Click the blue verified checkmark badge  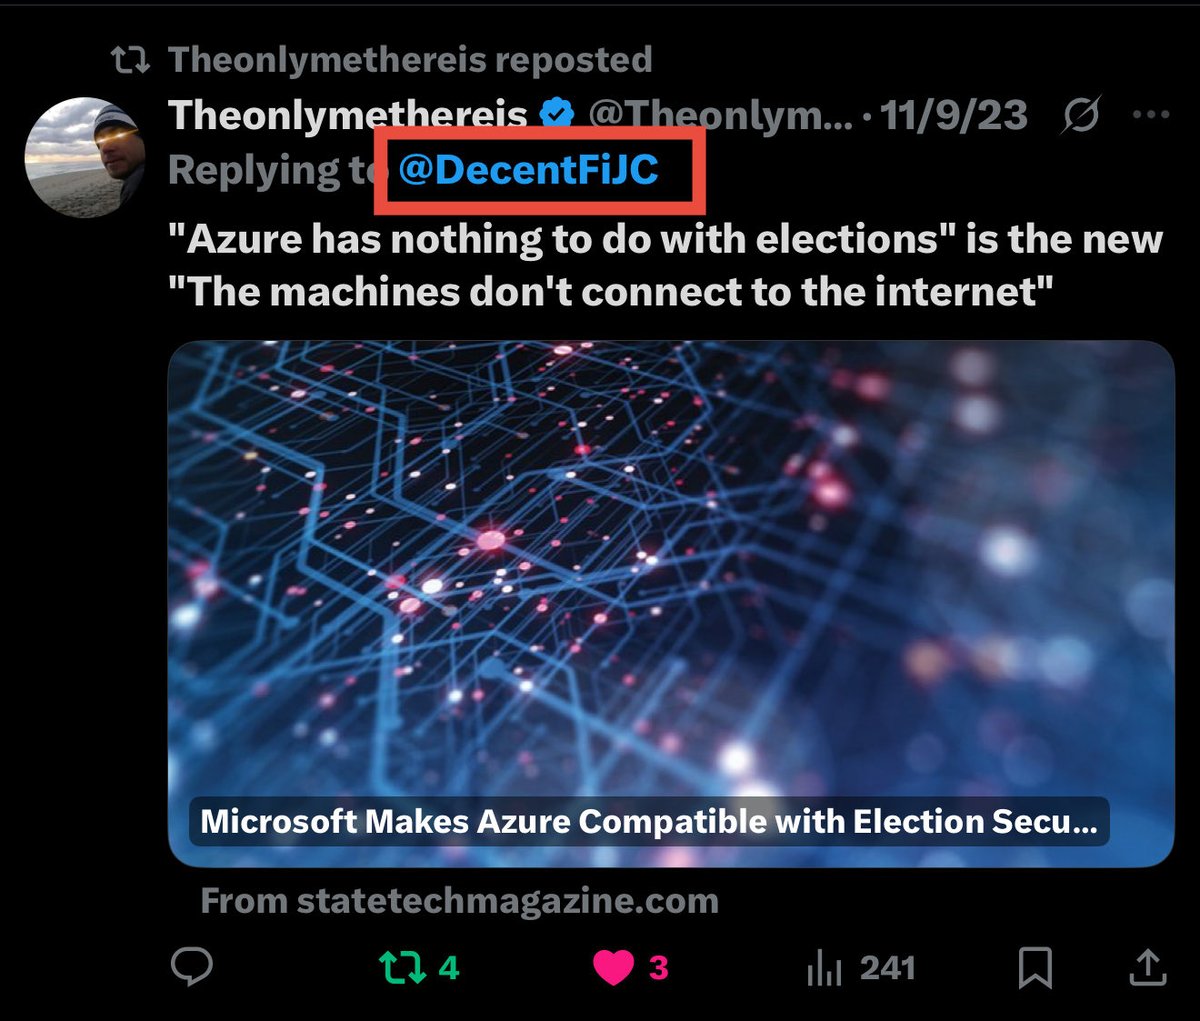coord(557,116)
